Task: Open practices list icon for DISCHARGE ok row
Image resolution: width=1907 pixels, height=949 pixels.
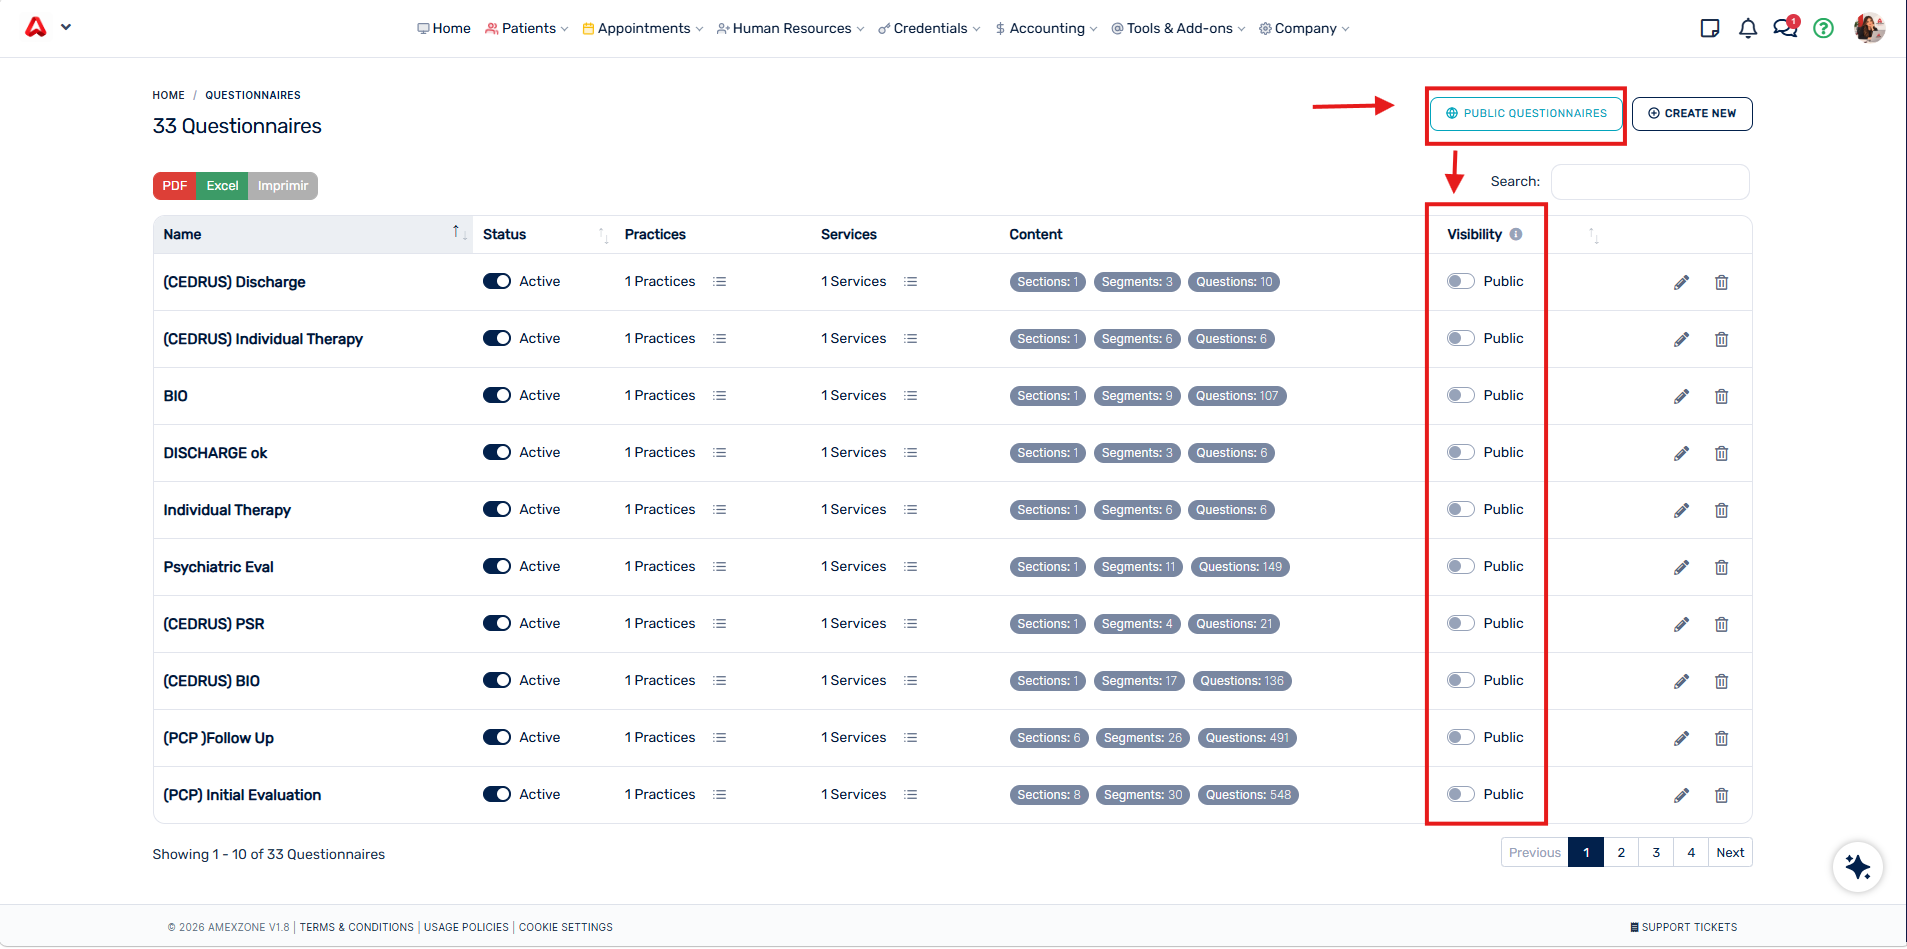Action: [x=719, y=453]
